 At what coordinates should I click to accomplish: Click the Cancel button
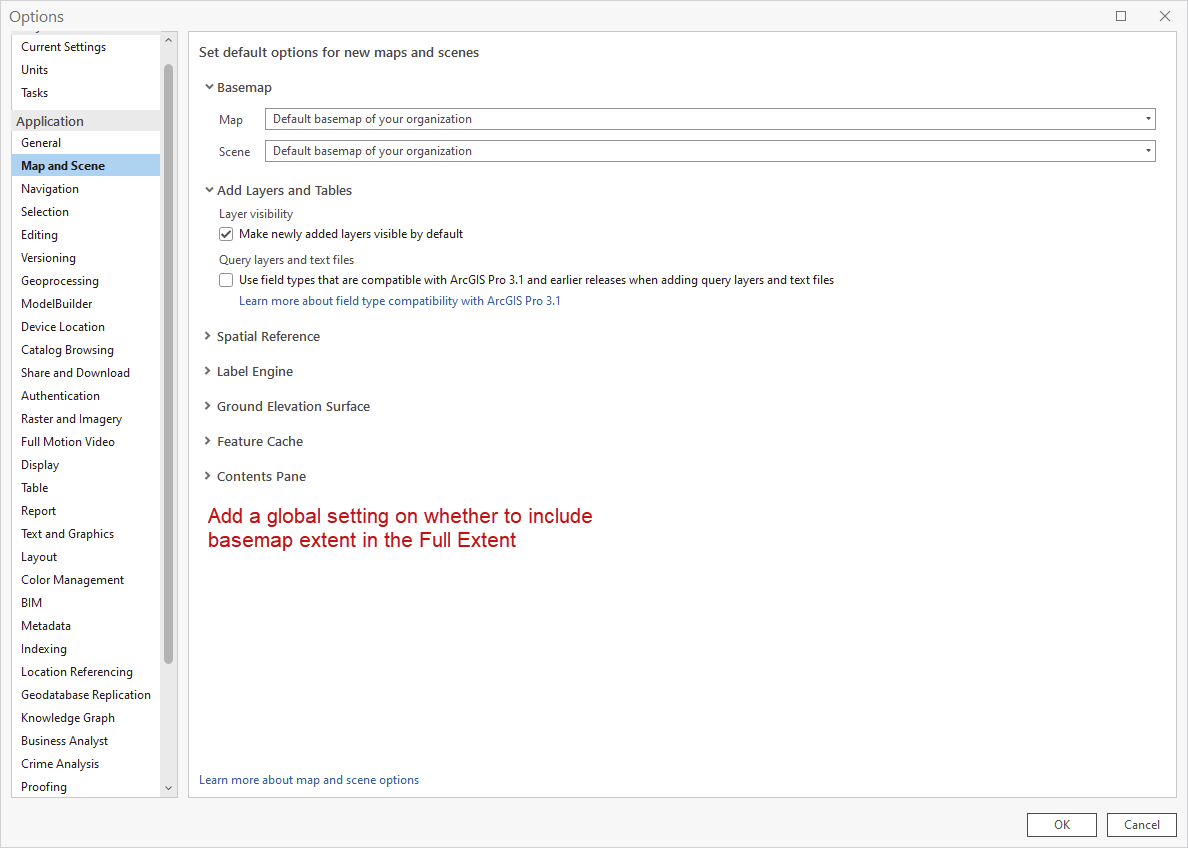[x=1142, y=825]
